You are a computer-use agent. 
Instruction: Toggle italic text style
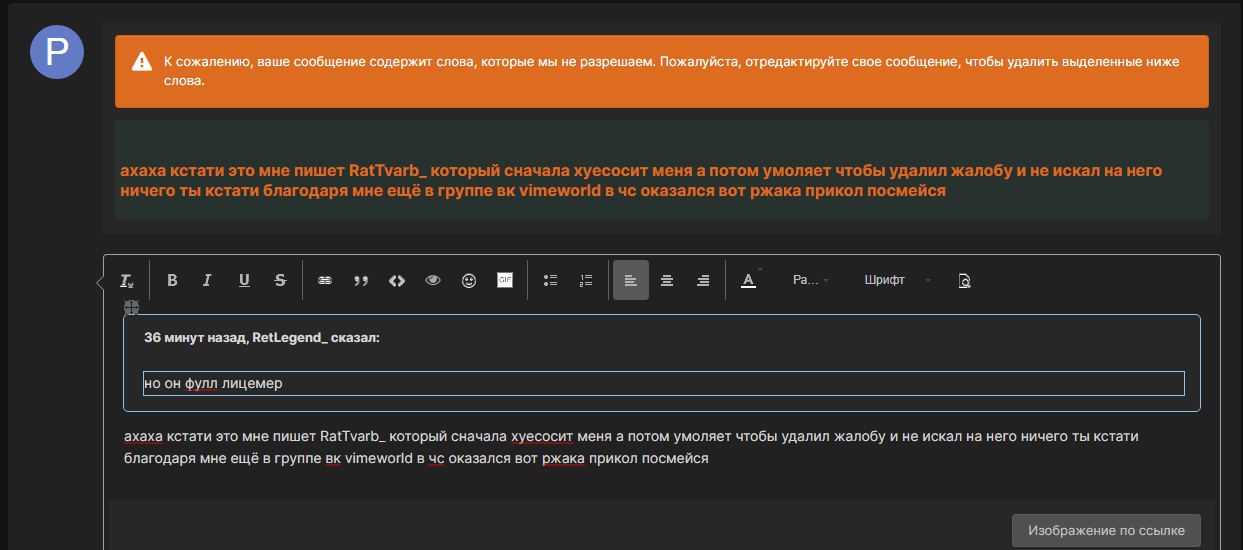click(207, 280)
